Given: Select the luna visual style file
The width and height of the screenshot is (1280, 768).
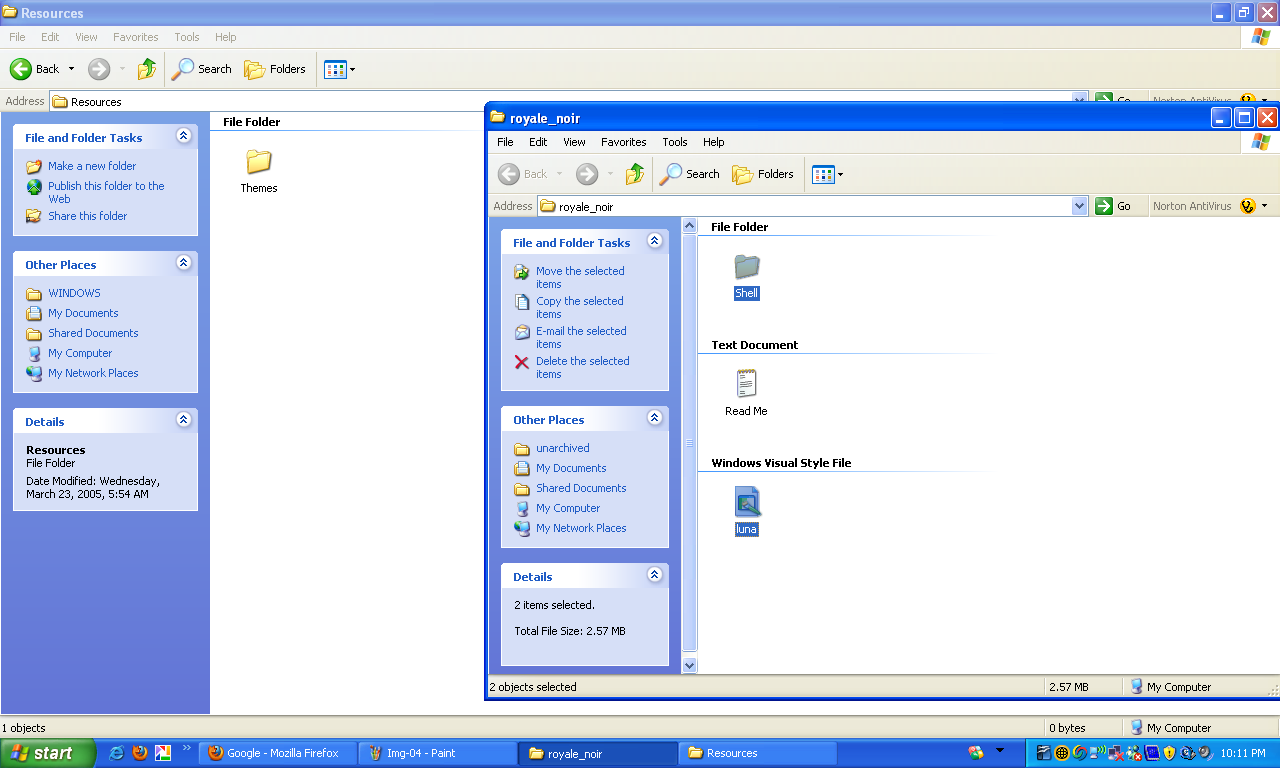Looking at the screenshot, I should point(747,502).
